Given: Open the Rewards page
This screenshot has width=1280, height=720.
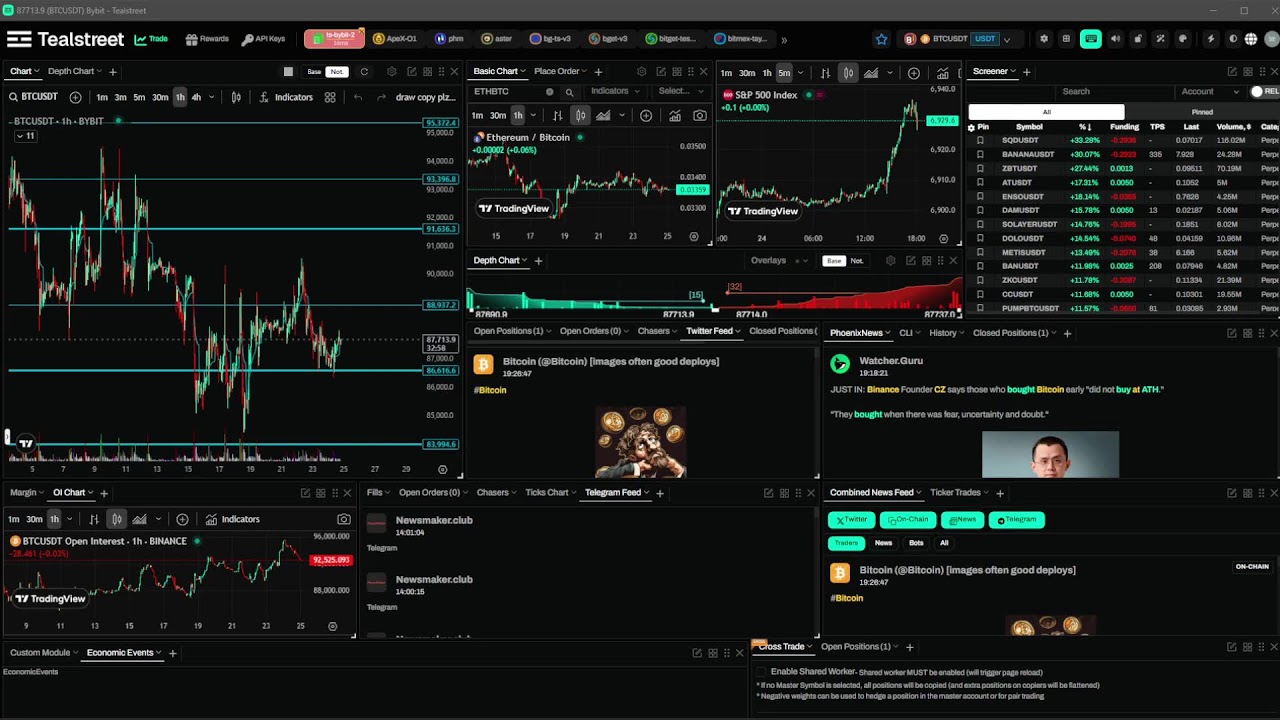Looking at the screenshot, I should 207,39.
